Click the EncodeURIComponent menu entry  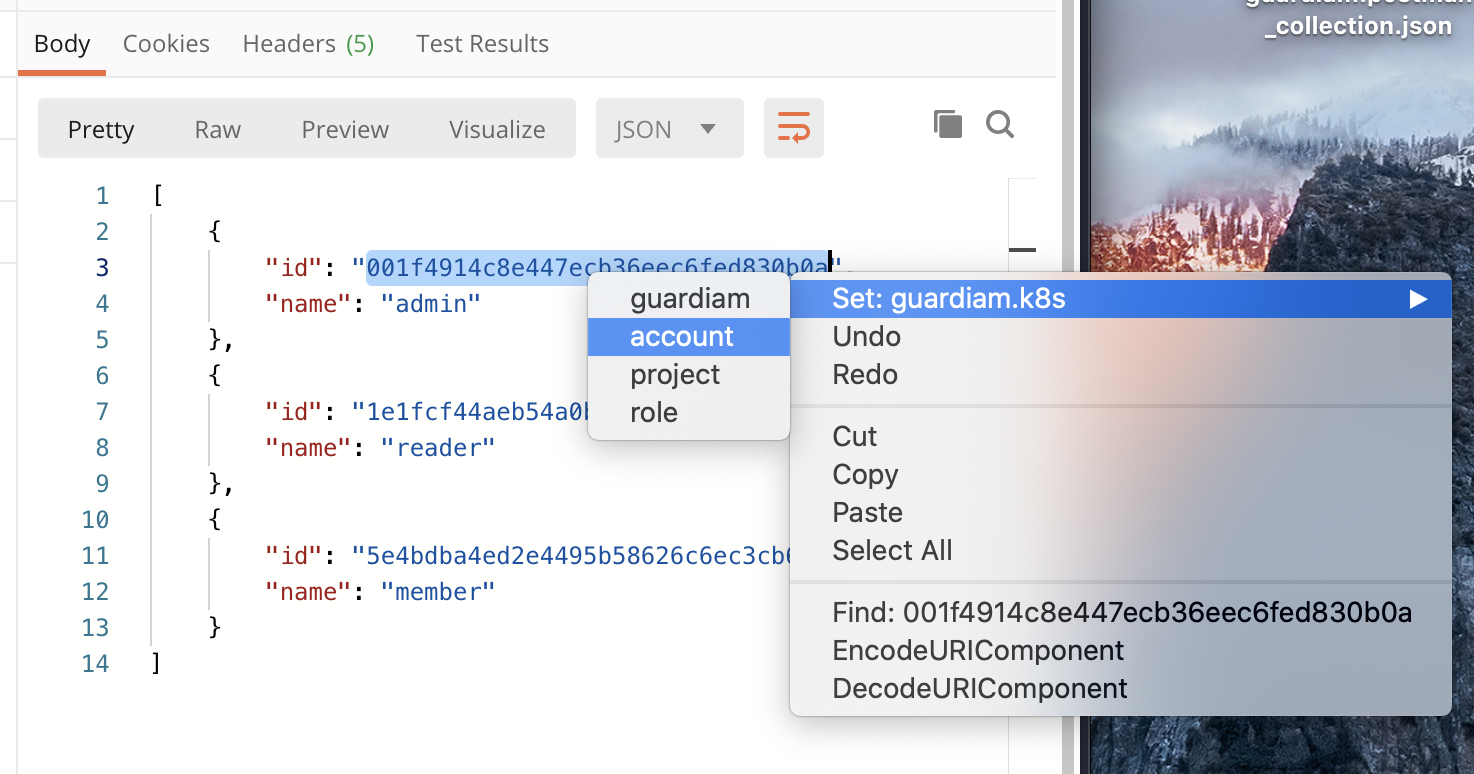[x=978, y=650]
